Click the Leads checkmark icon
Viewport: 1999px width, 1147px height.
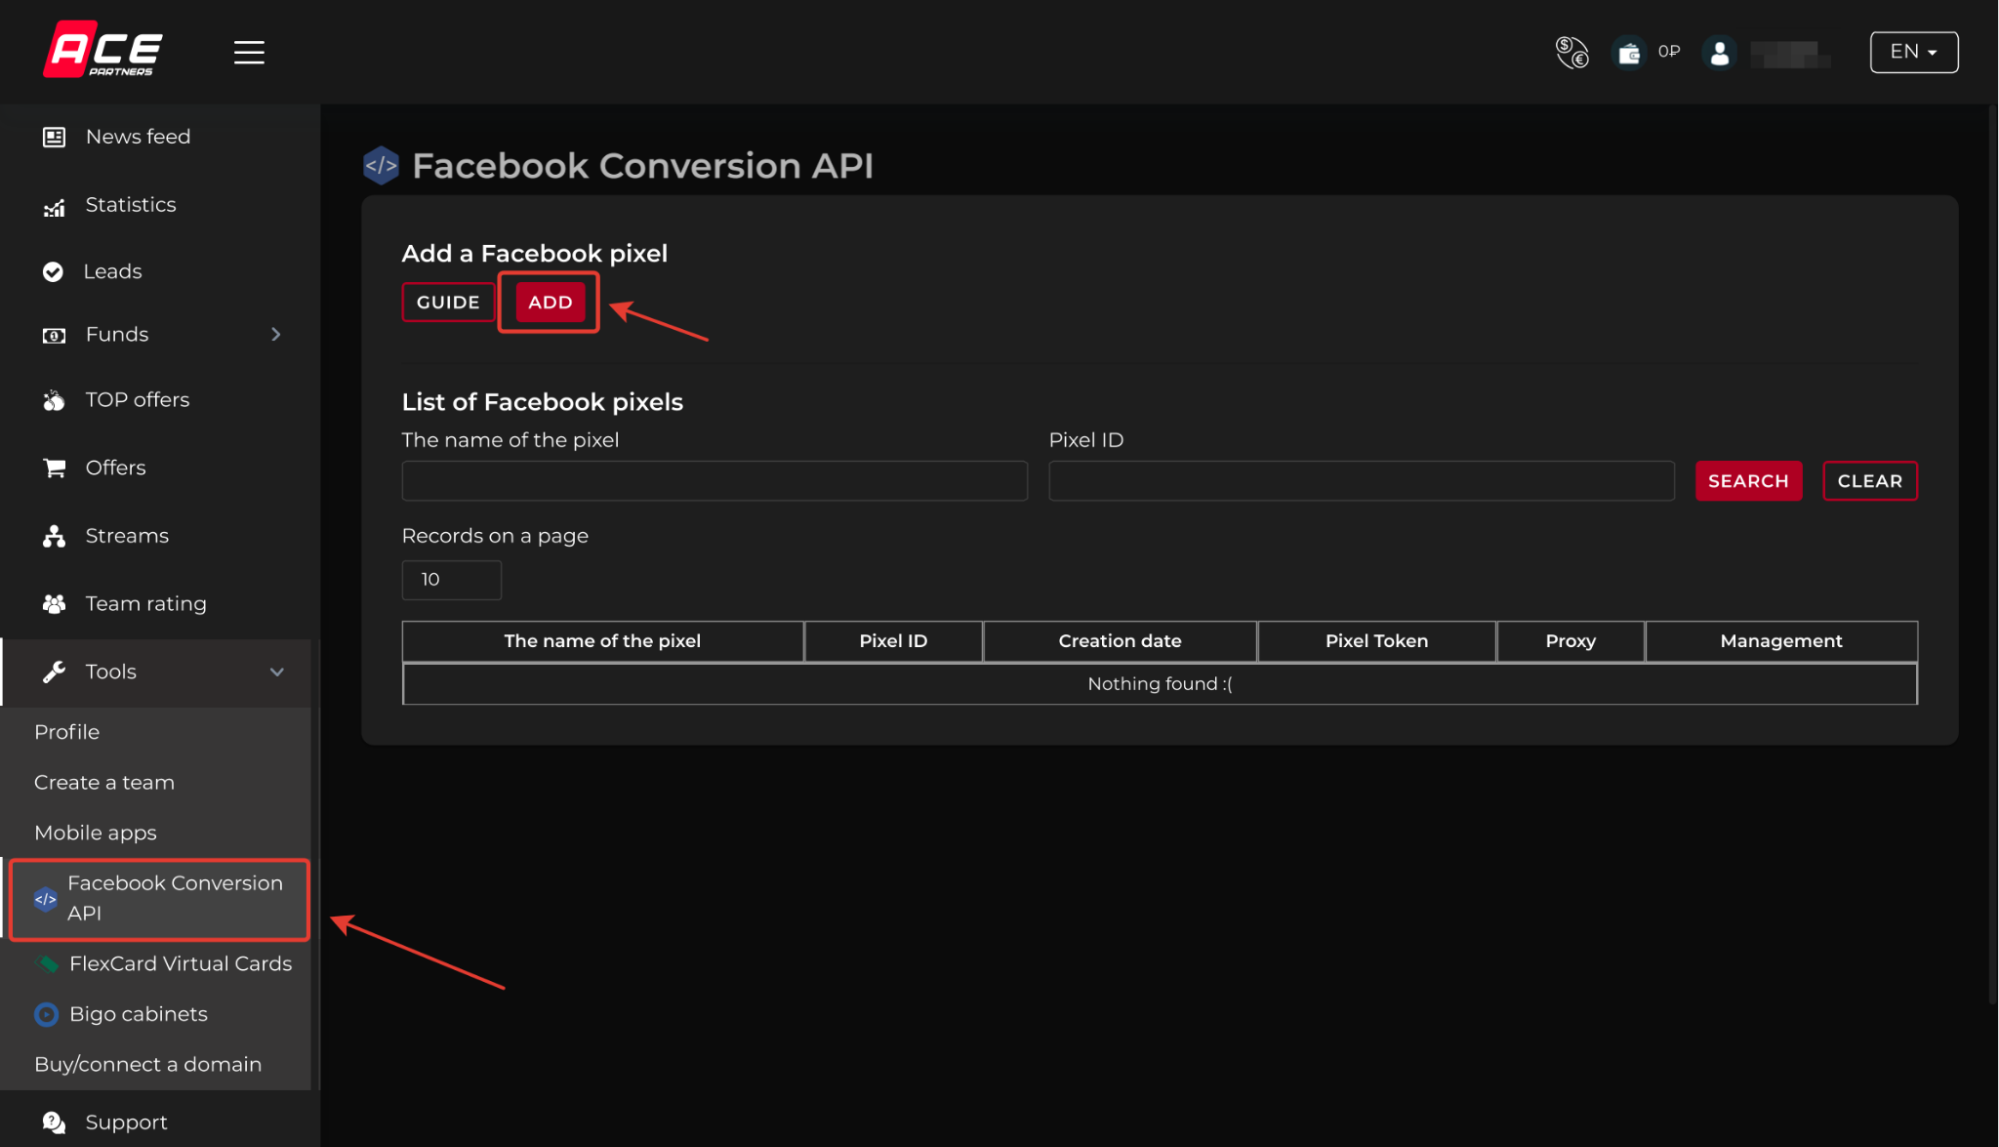point(53,272)
